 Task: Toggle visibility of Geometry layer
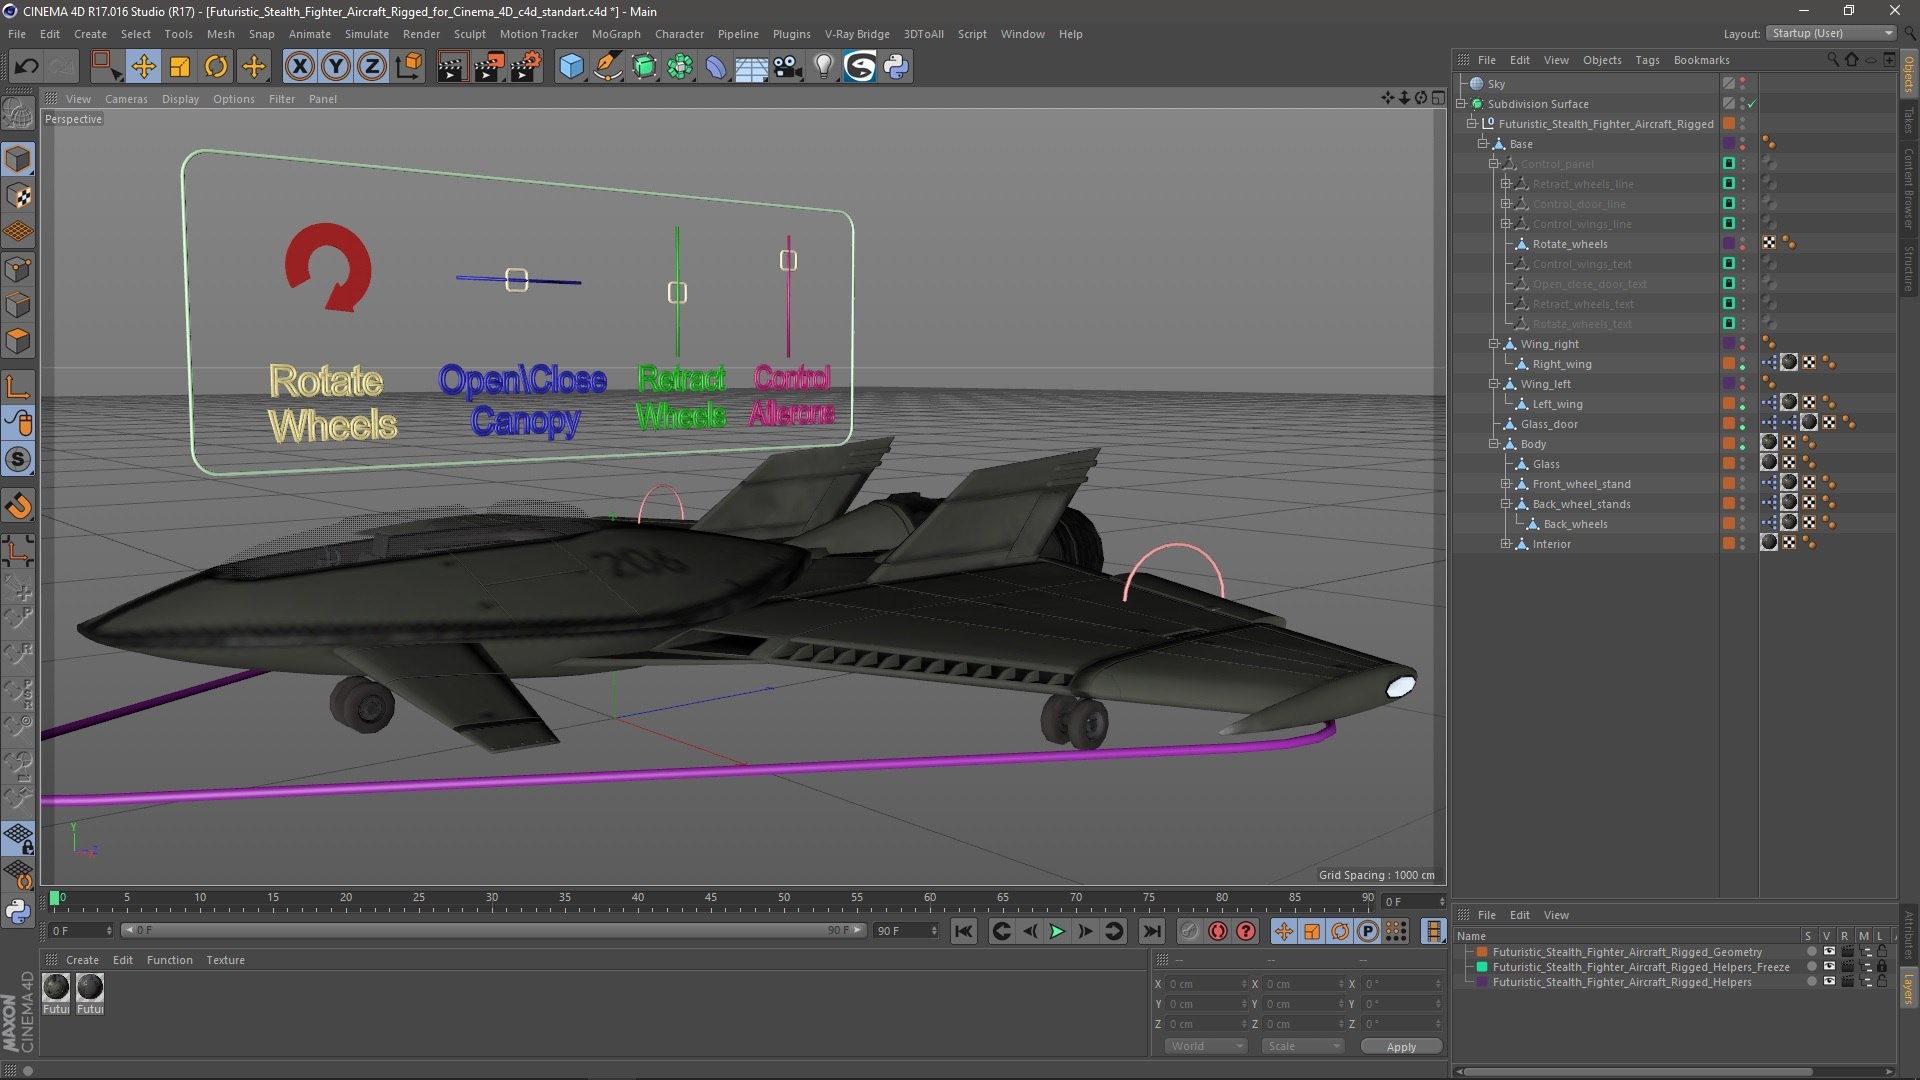pos(1829,952)
